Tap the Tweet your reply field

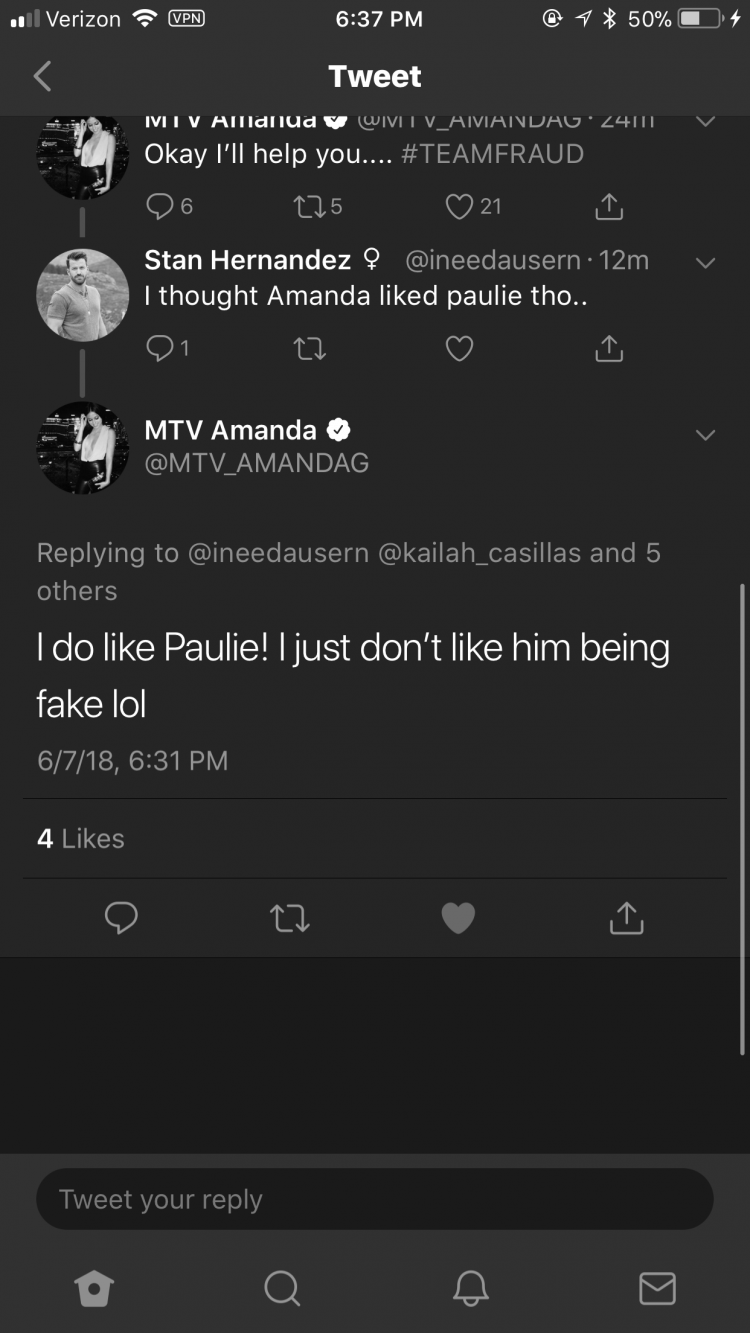375,1199
